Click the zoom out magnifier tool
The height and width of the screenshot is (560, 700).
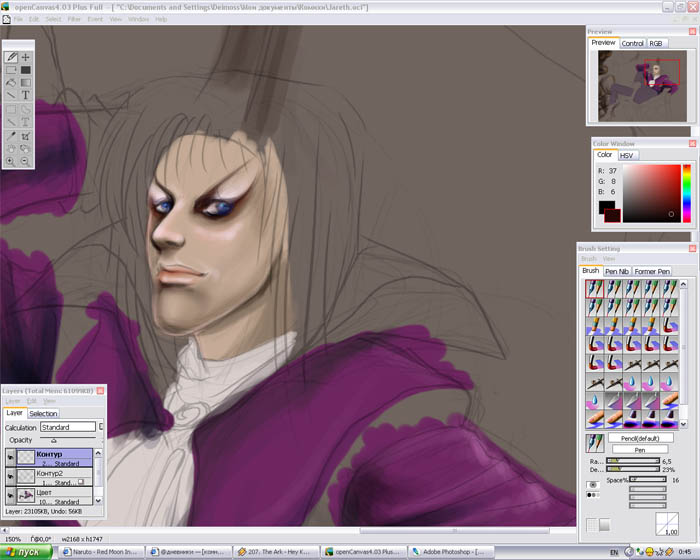point(25,161)
